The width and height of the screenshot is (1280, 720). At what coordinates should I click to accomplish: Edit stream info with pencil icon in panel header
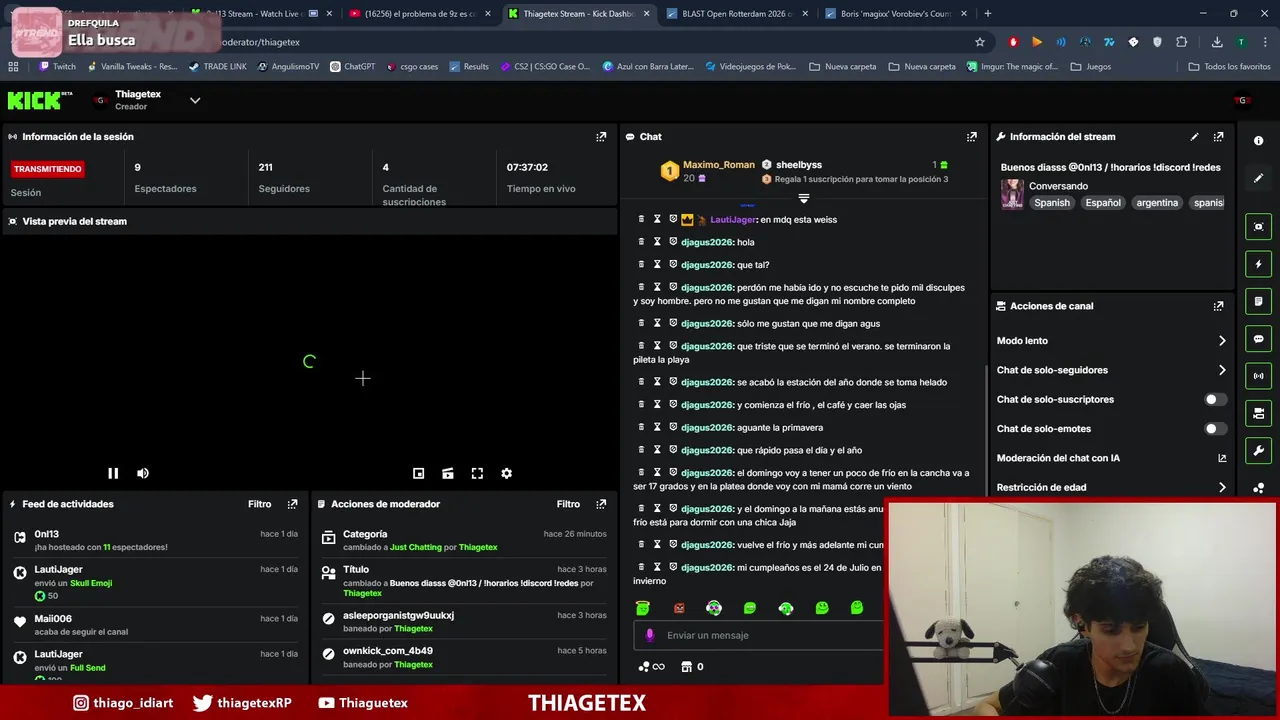1194,137
